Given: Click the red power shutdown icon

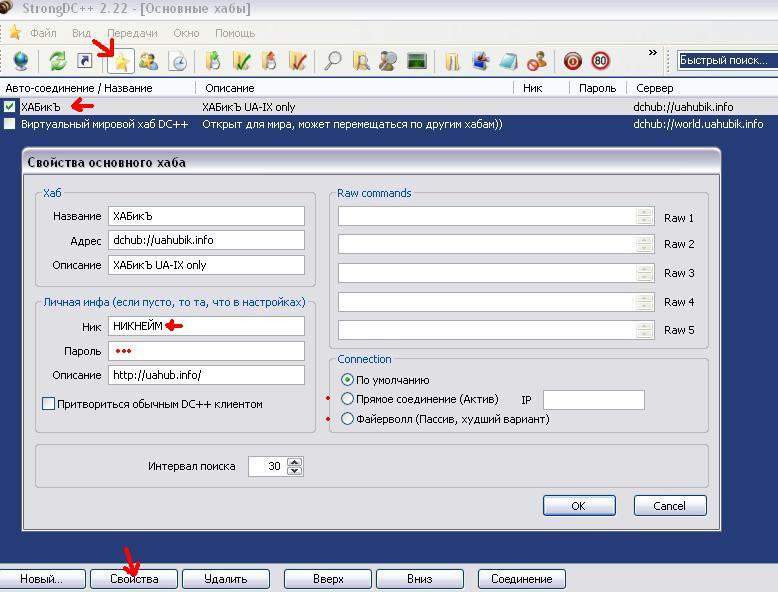Looking at the screenshot, I should [x=573, y=62].
